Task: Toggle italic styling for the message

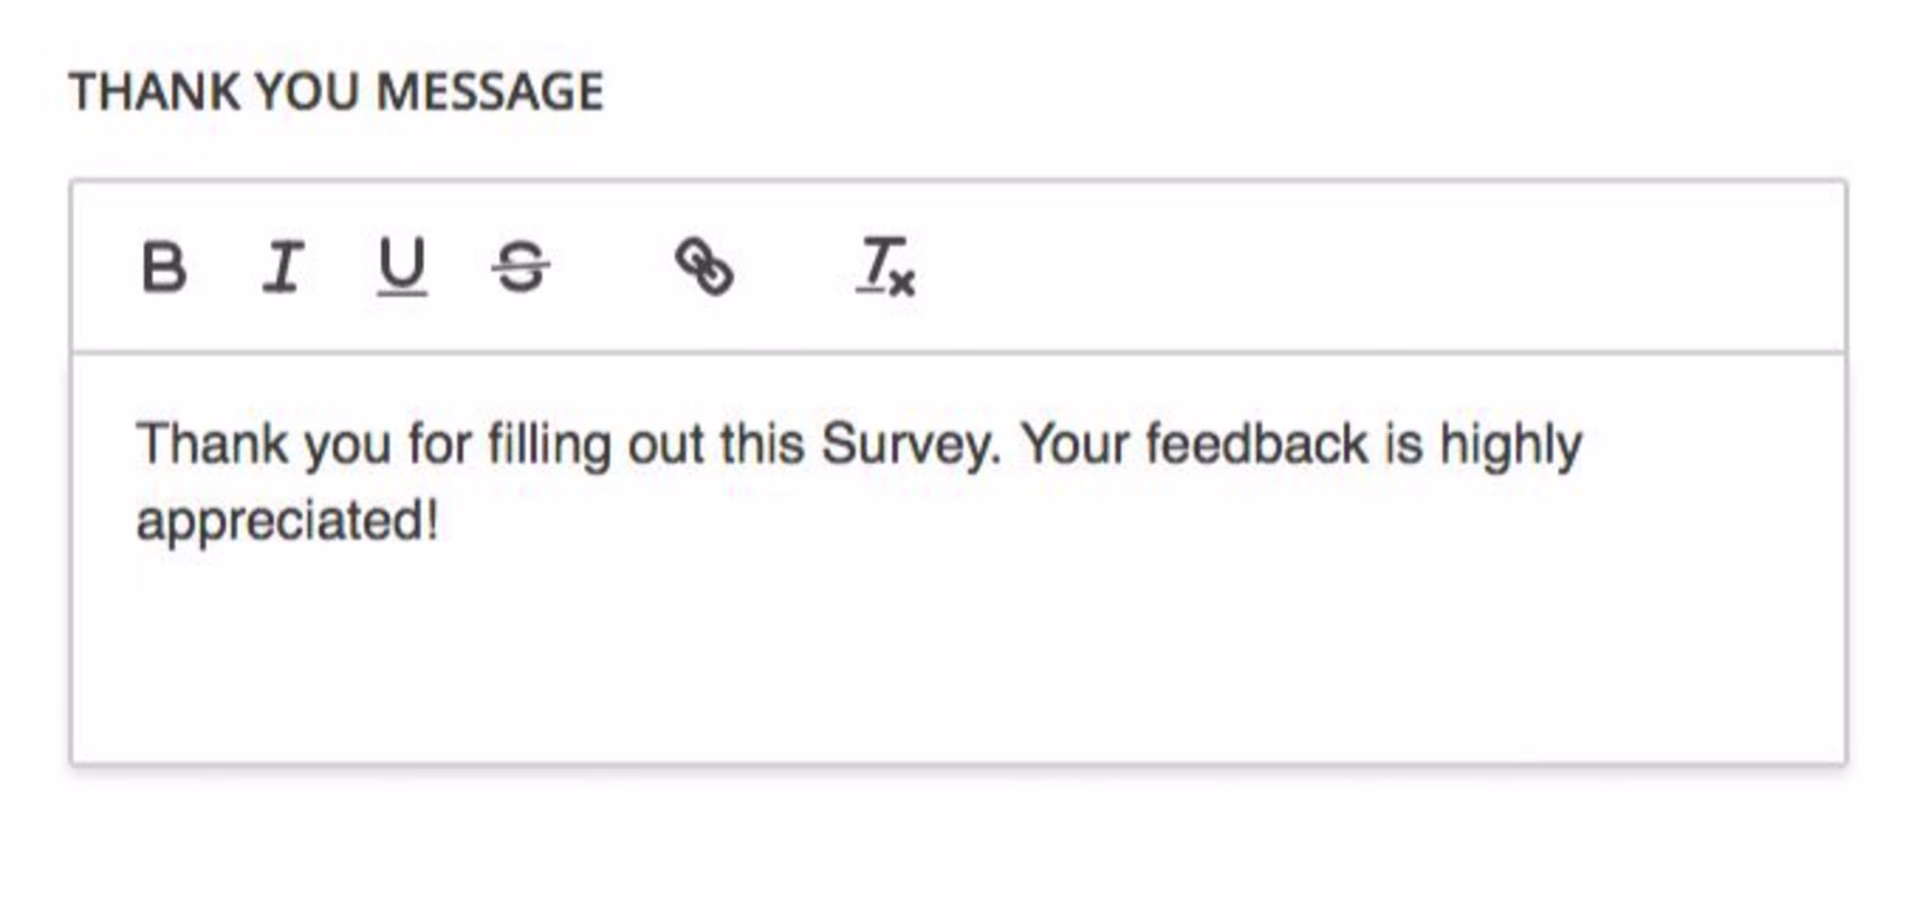Action: (x=283, y=268)
